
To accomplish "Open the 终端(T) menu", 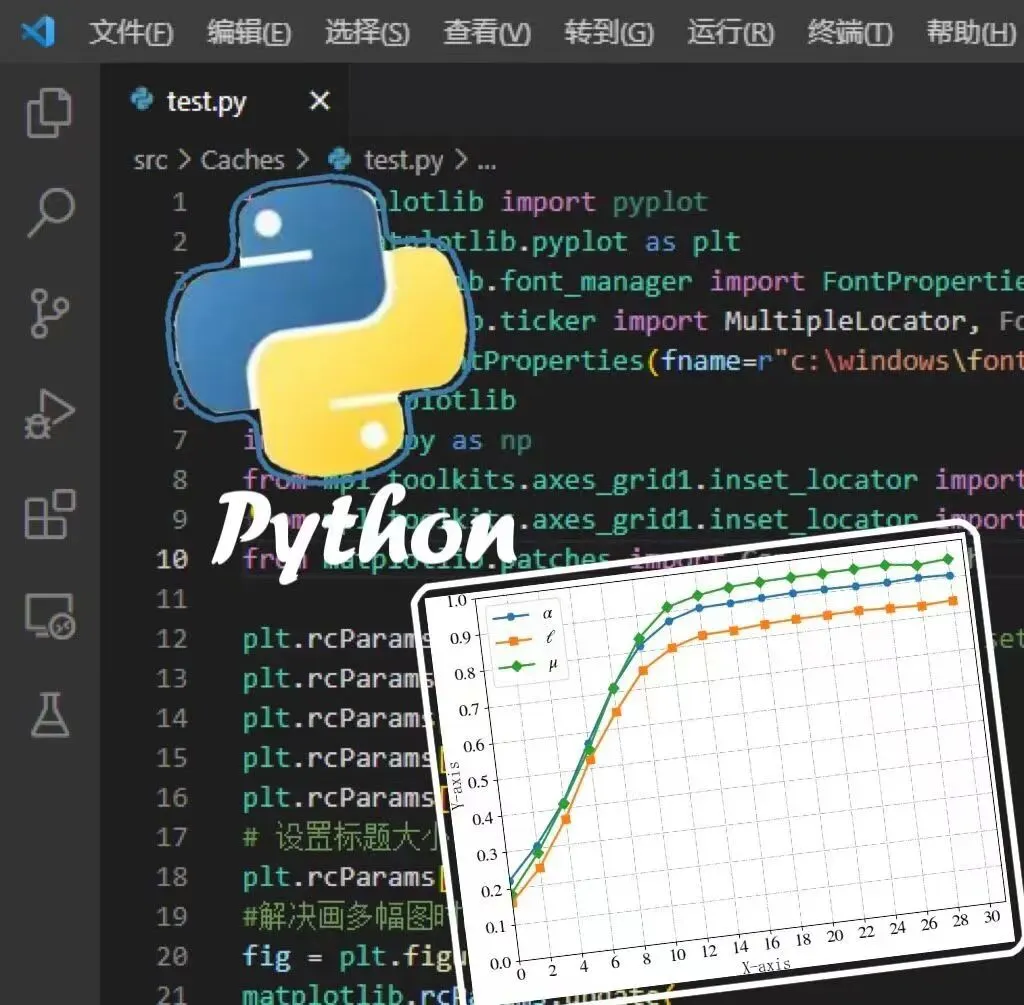I will pyautogui.click(x=850, y=32).
